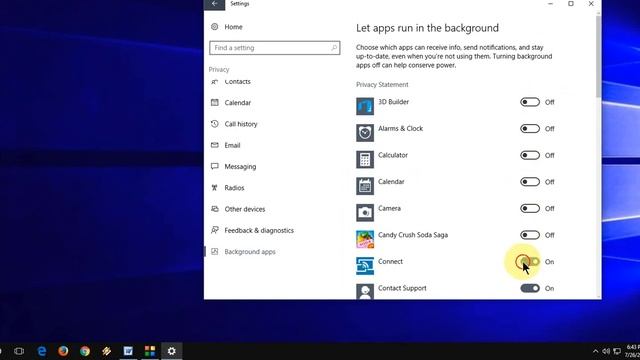The height and width of the screenshot is (360, 640).
Task: Open Call history privacy settings
Action: tap(241, 124)
